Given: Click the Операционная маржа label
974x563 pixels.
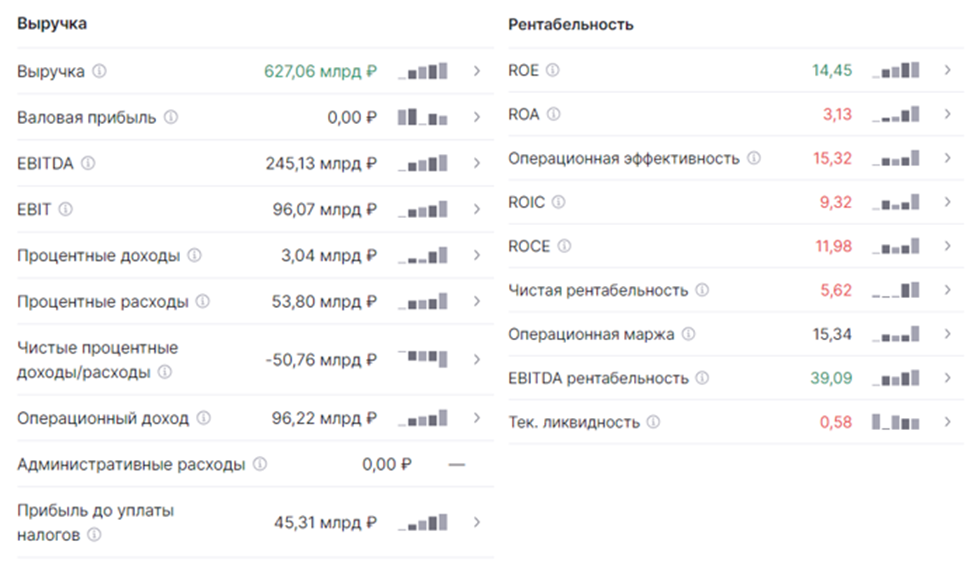Looking at the screenshot, I should 591,334.
